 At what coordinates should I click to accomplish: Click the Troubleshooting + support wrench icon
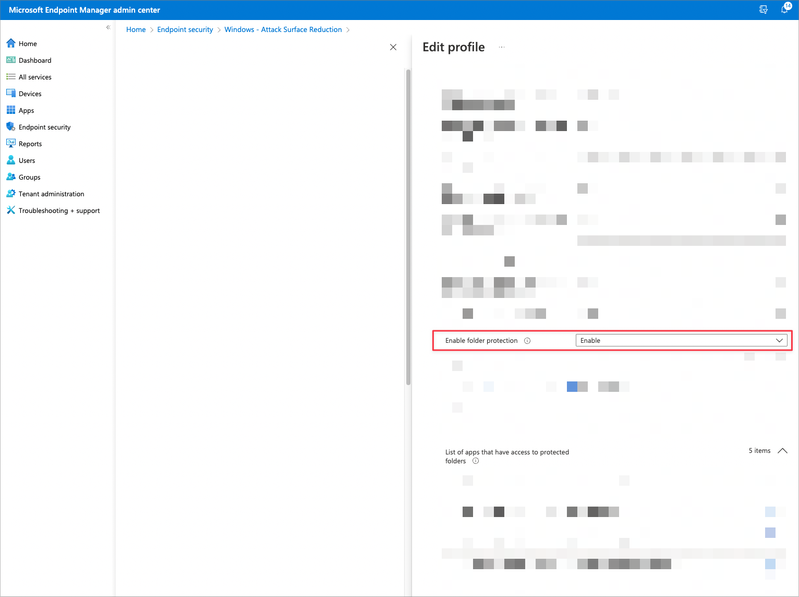(11, 210)
